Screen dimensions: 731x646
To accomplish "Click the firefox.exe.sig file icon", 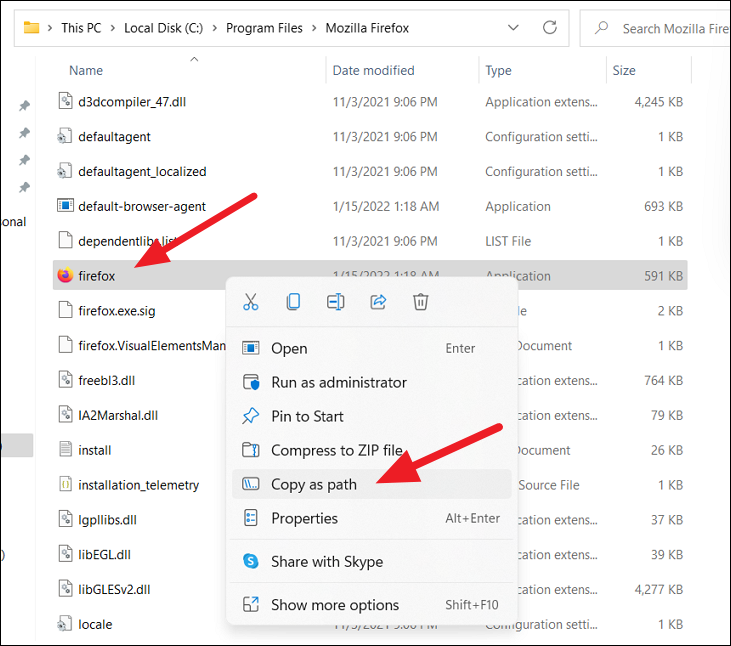I will [x=65, y=310].
